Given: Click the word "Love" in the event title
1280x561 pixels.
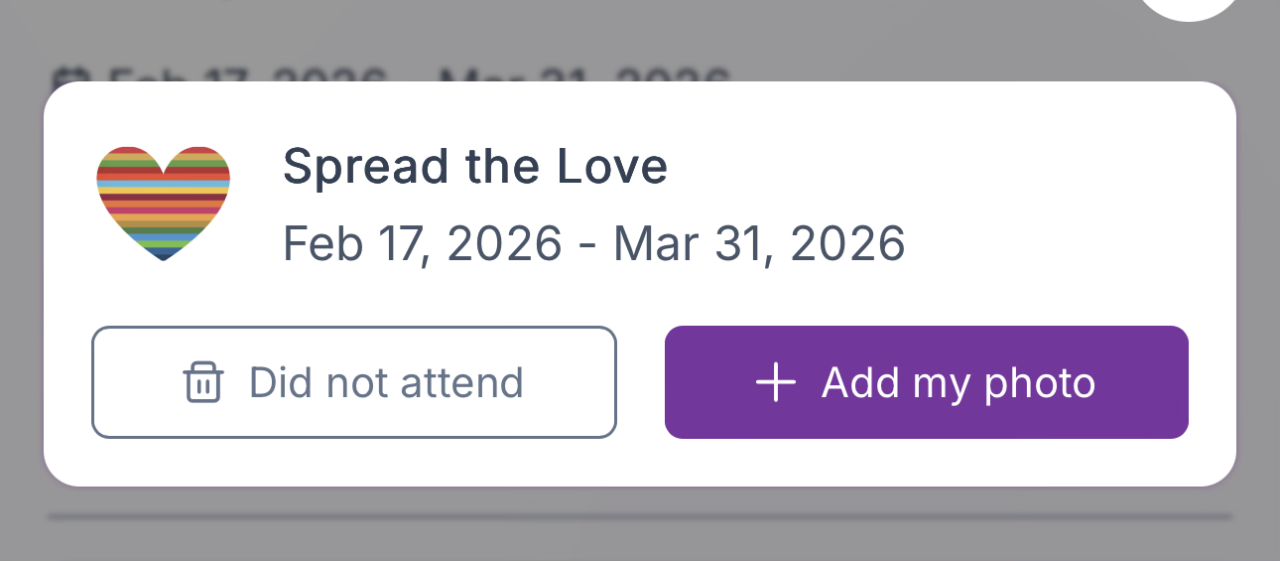Looking at the screenshot, I should click(x=612, y=167).
